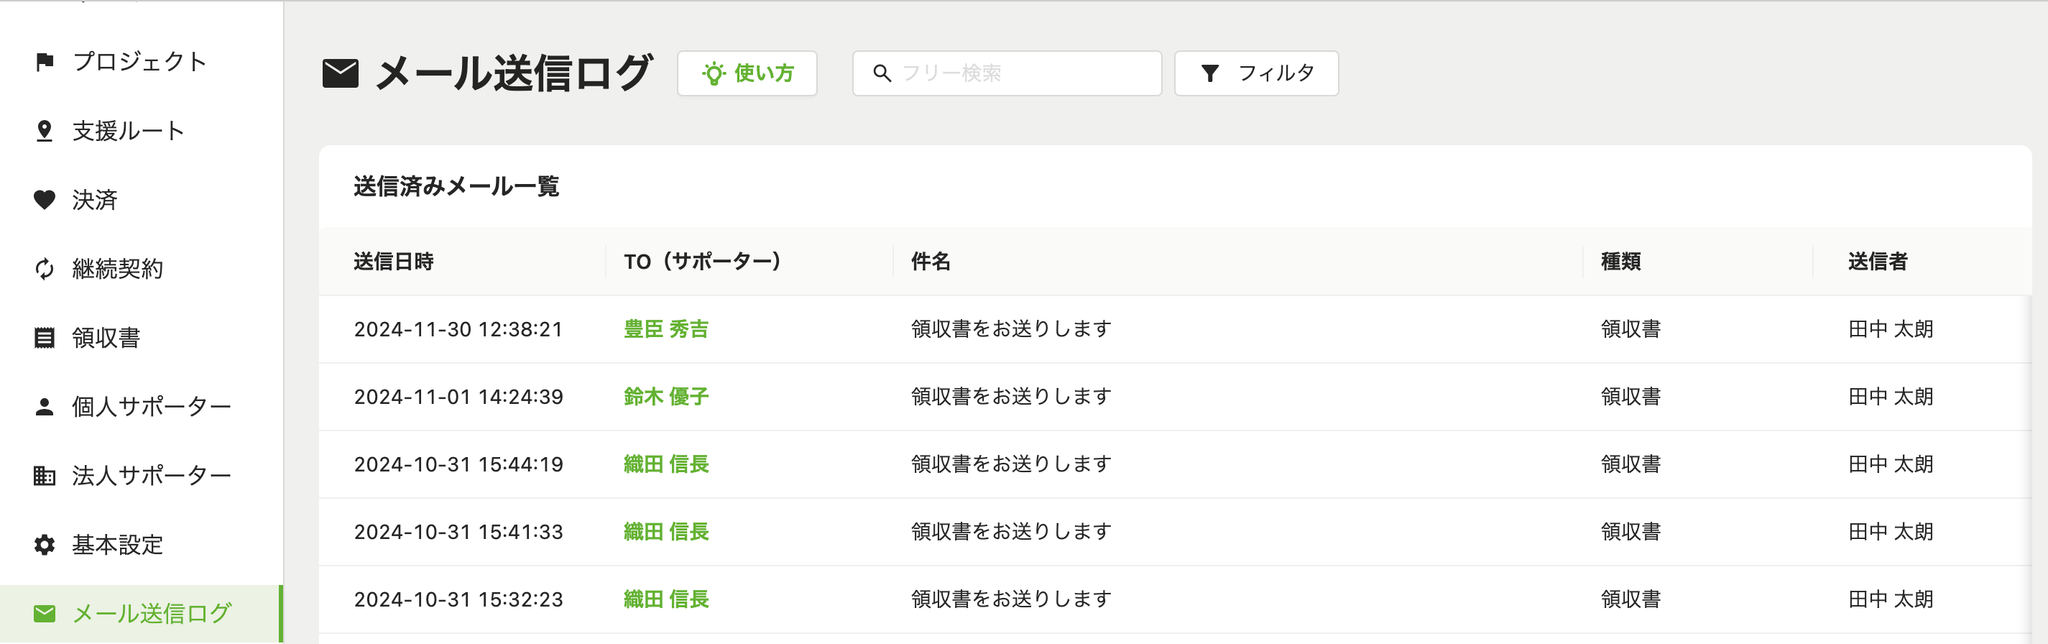The image size is (2048, 644).
Task: Select the メール送信ログ sidebar item
Action: pos(141,613)
